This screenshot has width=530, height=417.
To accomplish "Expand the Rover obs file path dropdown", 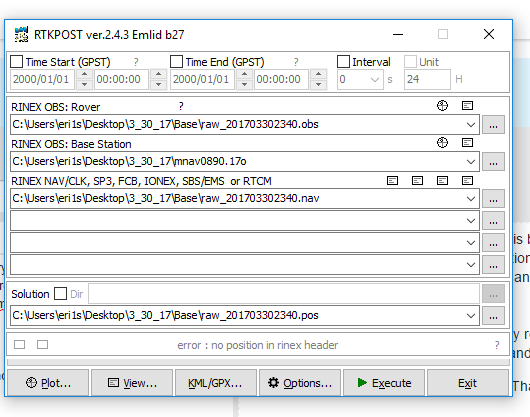I will click(x=471, y=125).
